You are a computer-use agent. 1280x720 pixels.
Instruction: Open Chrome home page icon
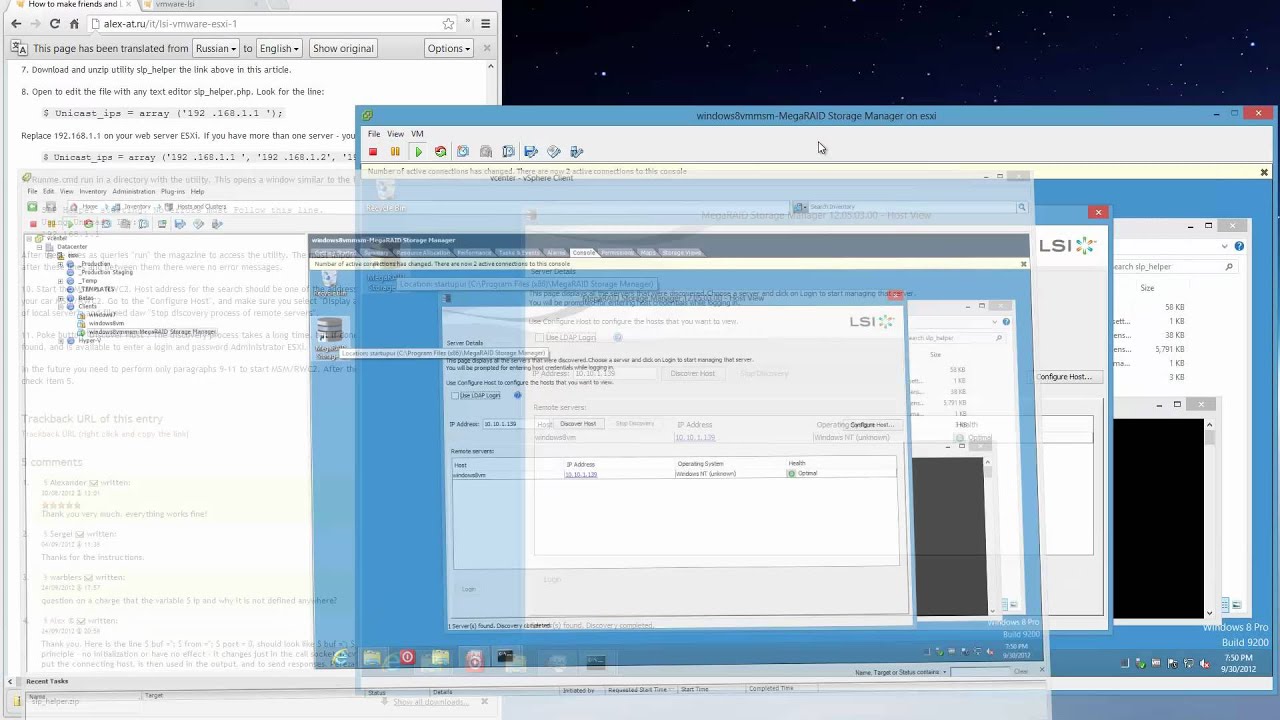pos(74,24)
